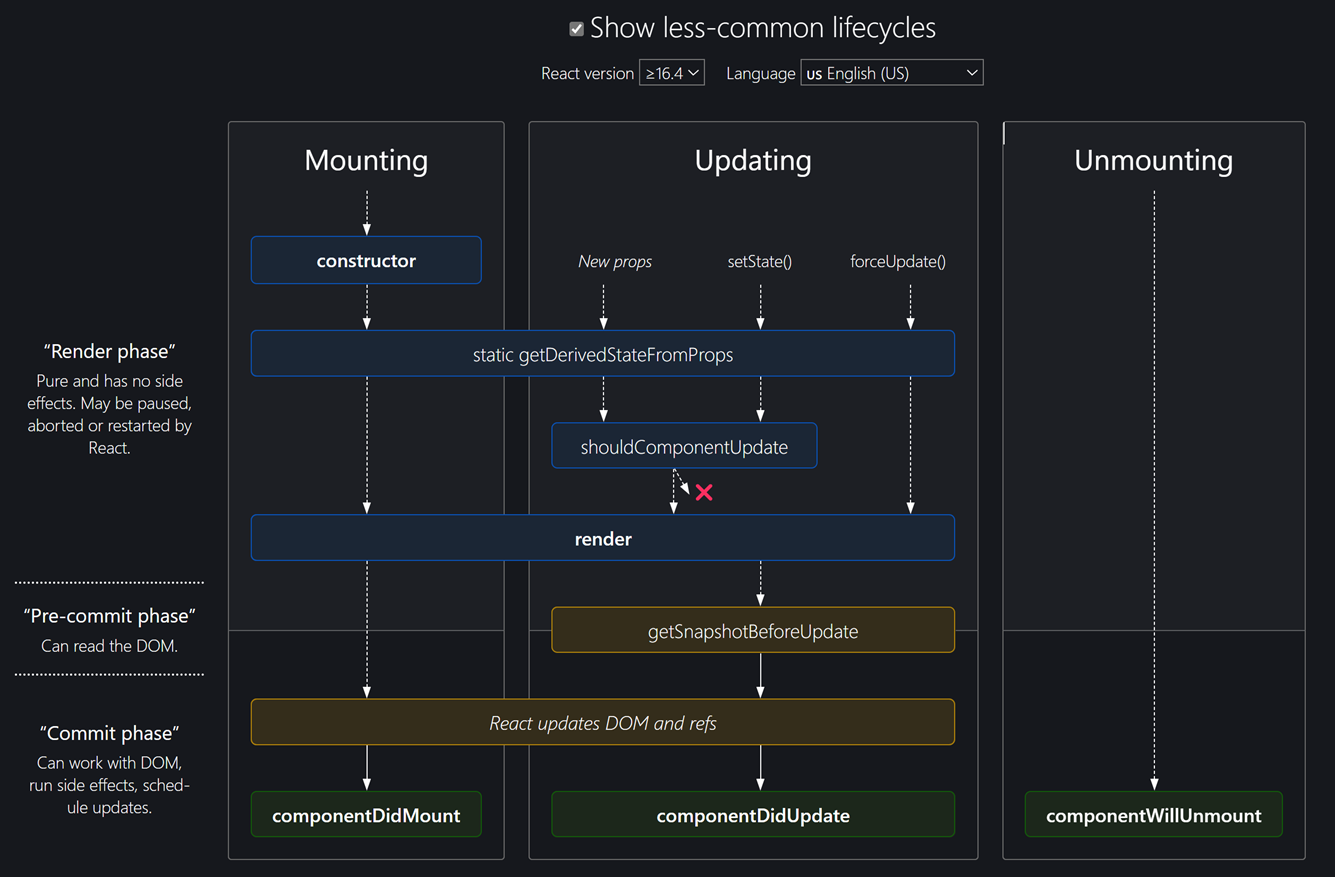Viewport: 1335px width, 877px height.
Task: Click the constructor lifecycle box
Action: pyautogui.click(x=366, y=260)
